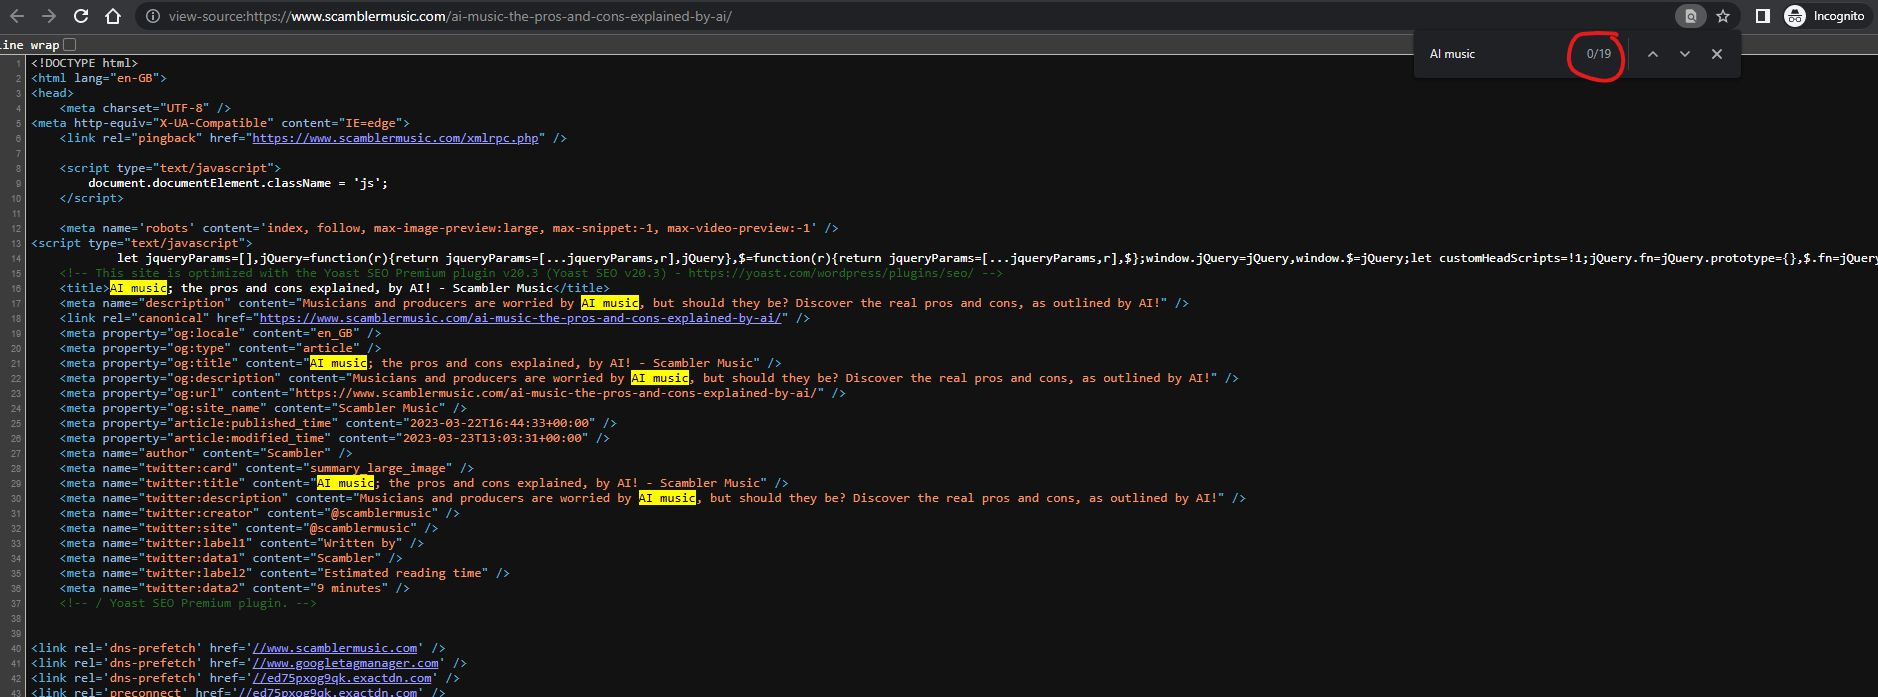Click highlighted 'AI music' in og:description line
The width and height of the screenshot is (1878, 697).
tap(660, 378)
